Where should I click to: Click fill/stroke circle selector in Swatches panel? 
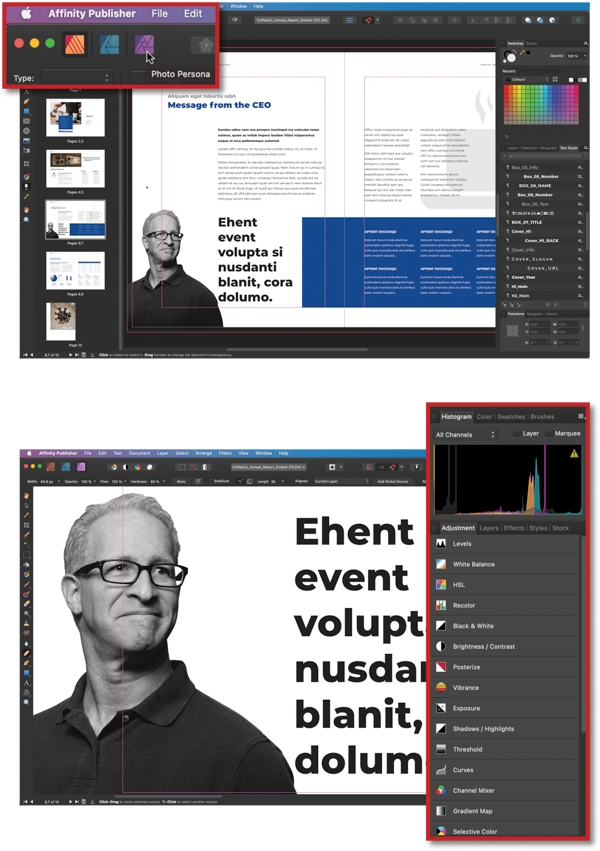pyautogui.click(x=510, y=55)
